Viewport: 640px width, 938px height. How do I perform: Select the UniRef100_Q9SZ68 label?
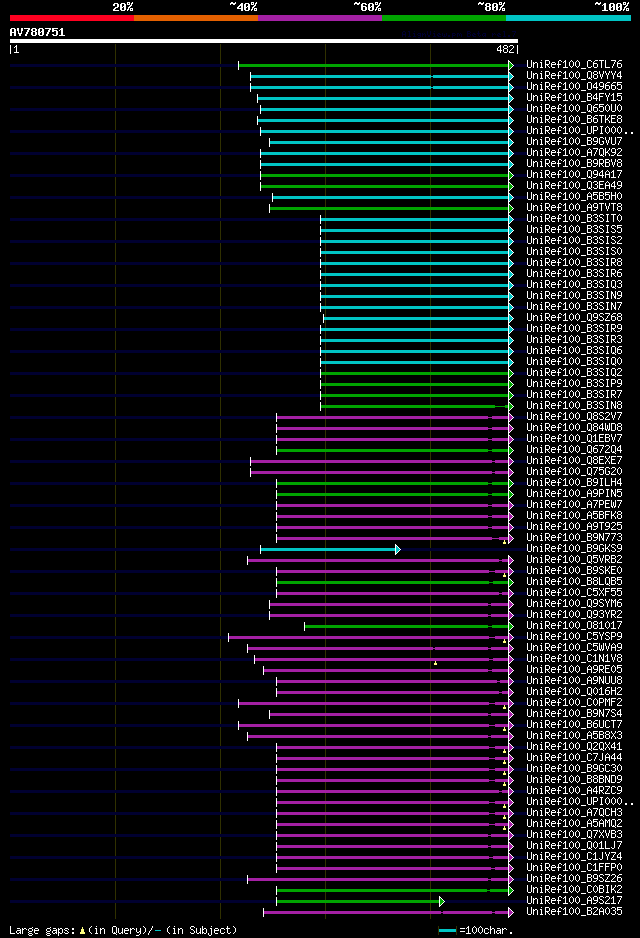point(574,317)
